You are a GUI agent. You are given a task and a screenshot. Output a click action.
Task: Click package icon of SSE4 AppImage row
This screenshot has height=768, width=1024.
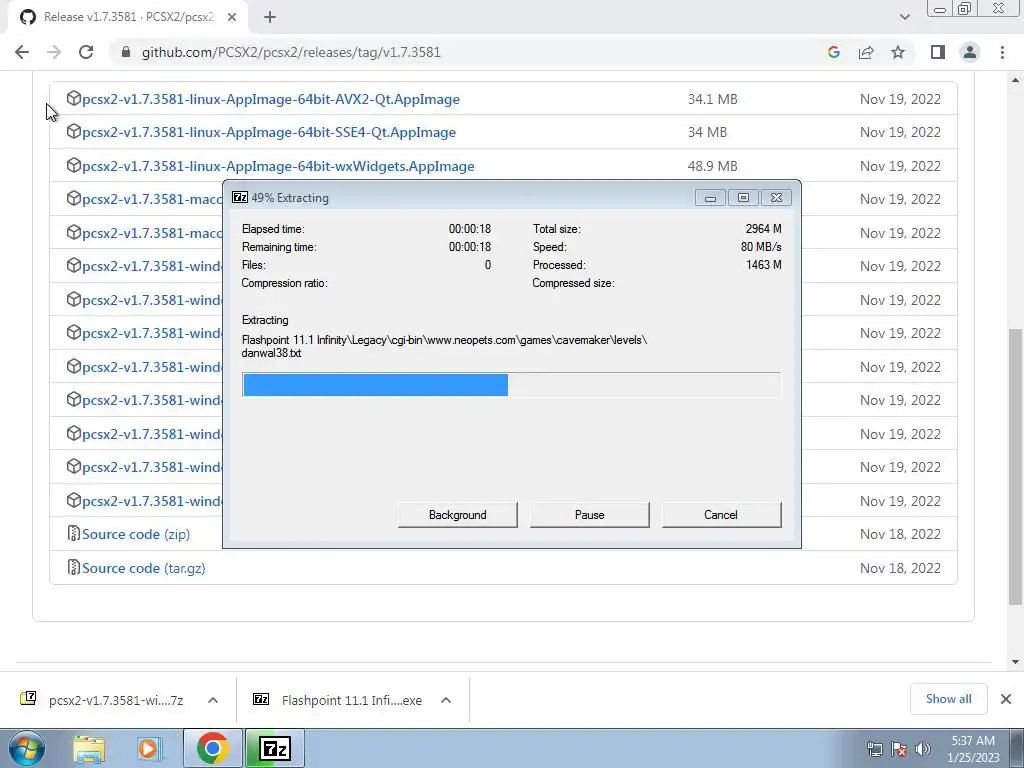(x=73, y=131)
